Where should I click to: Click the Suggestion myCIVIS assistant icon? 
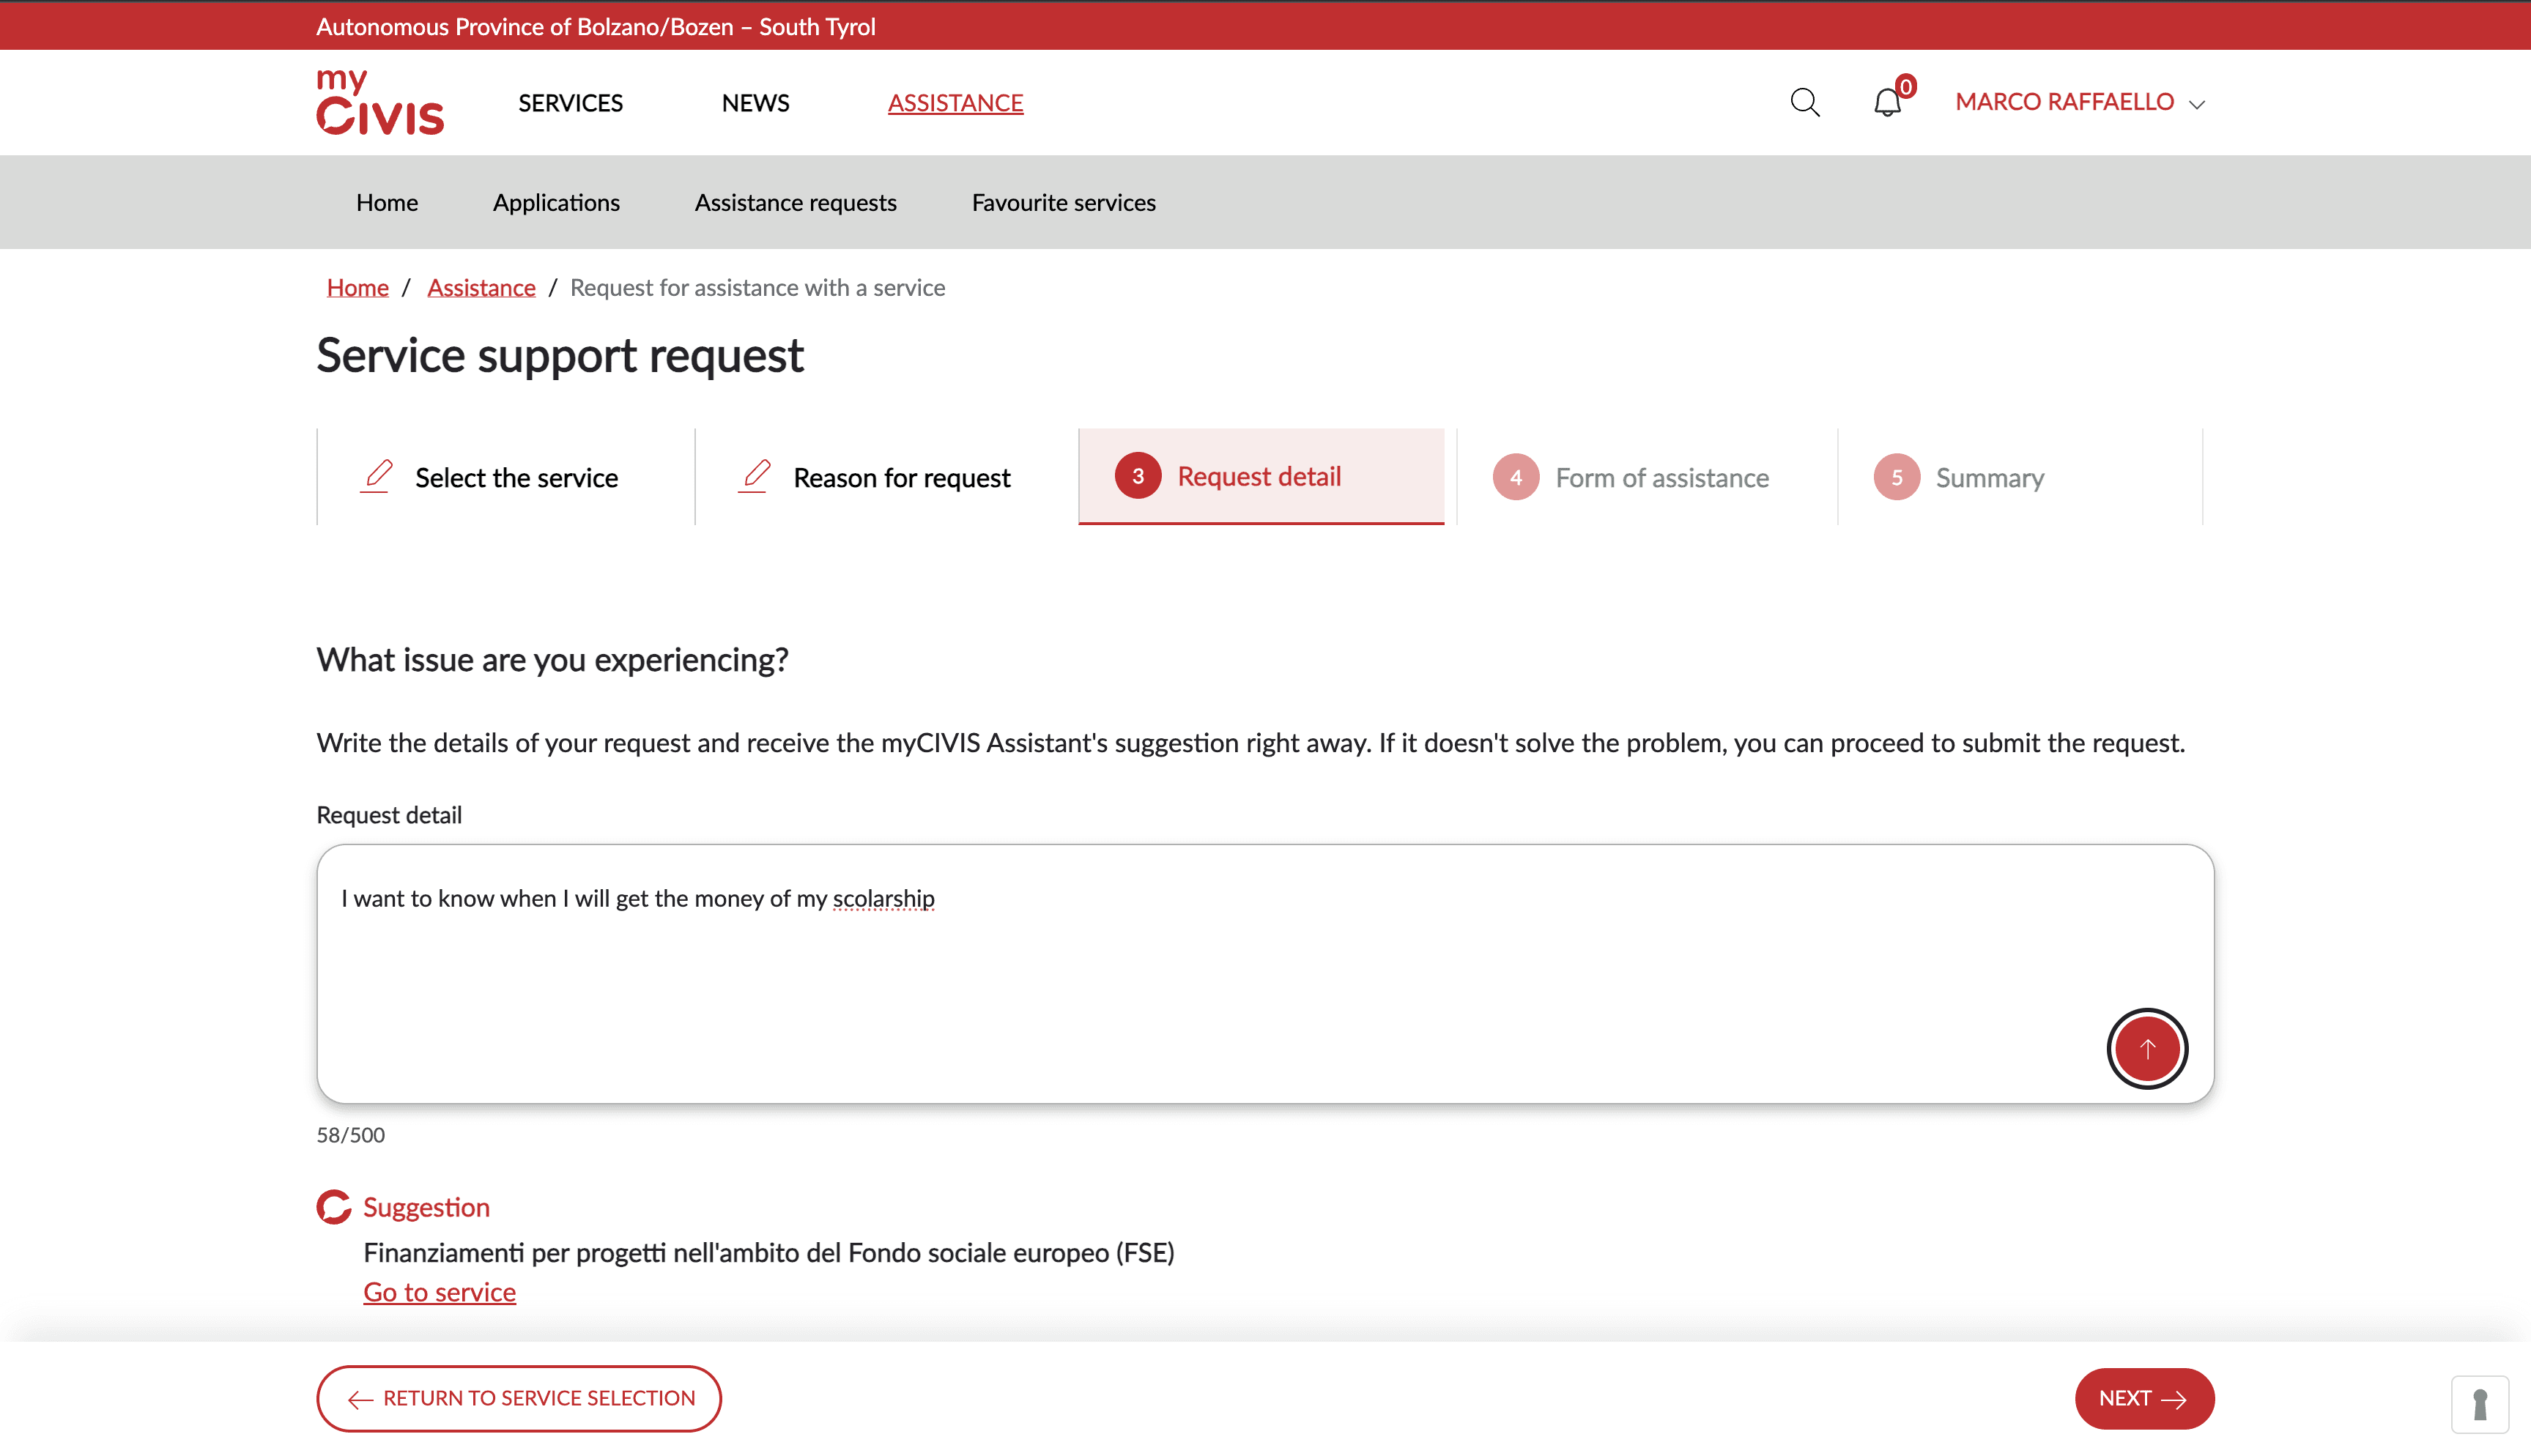(x=334, y=1207)
